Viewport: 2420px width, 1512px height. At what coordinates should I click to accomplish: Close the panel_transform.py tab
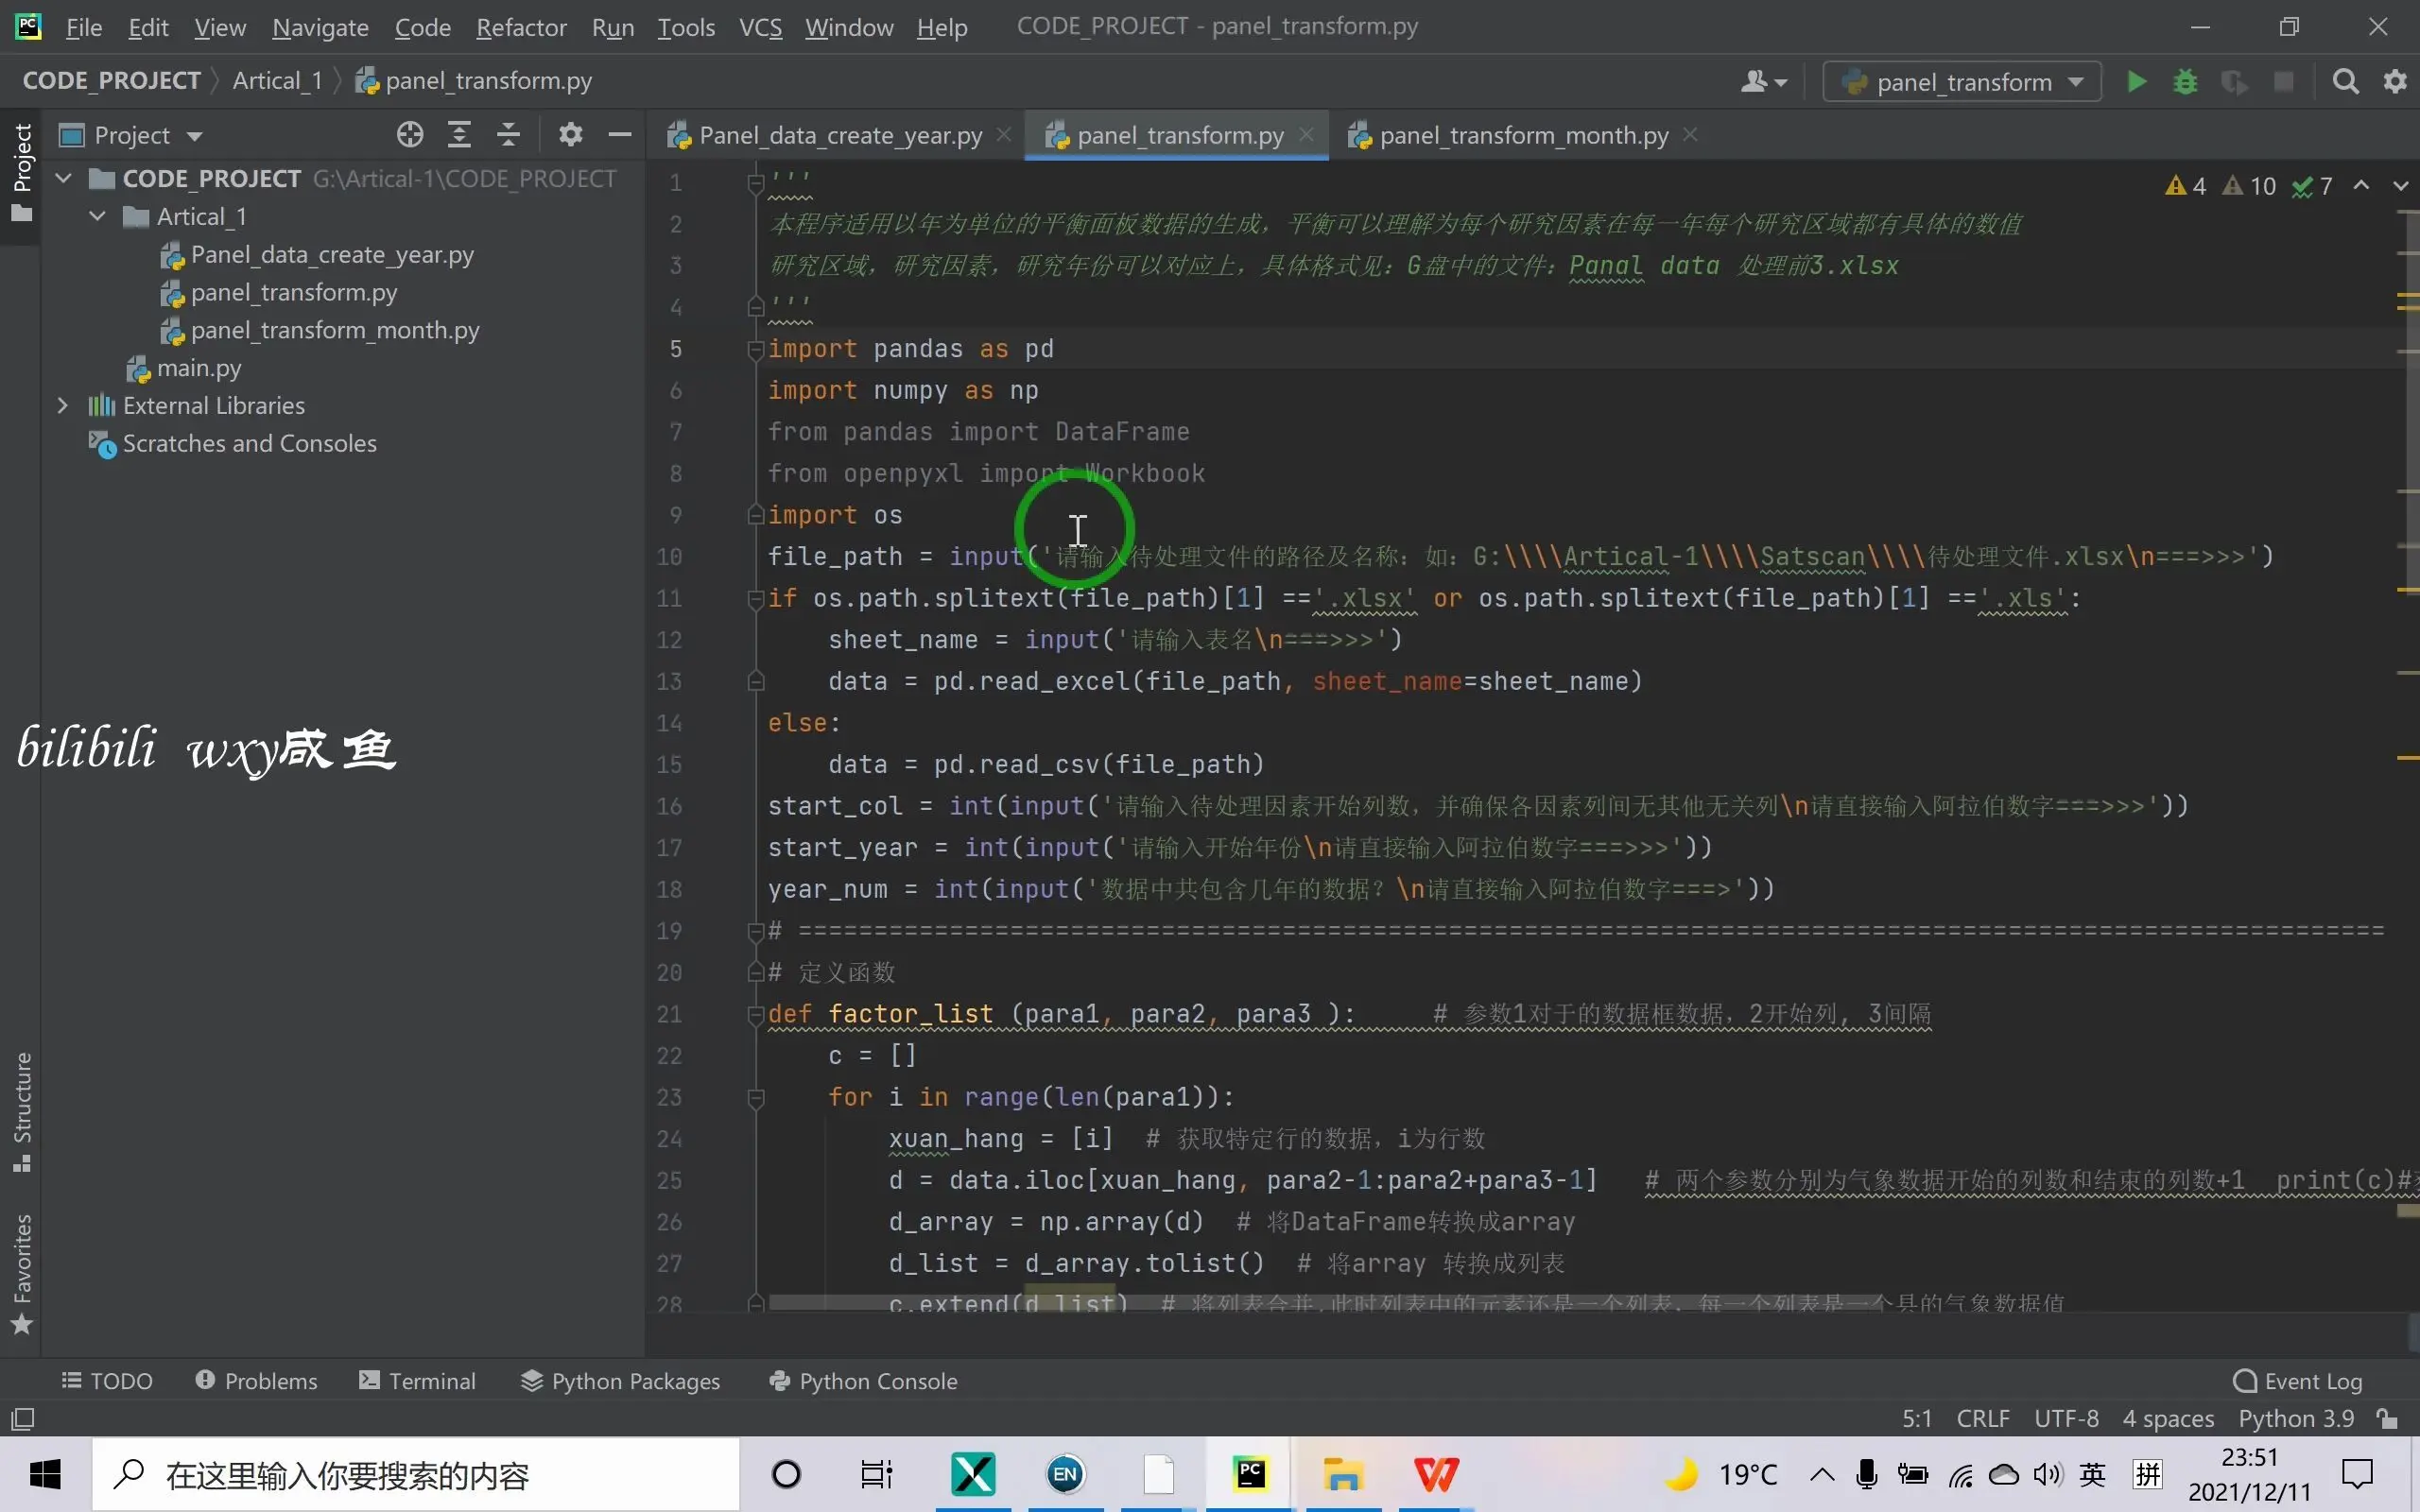coord(1306,134)
